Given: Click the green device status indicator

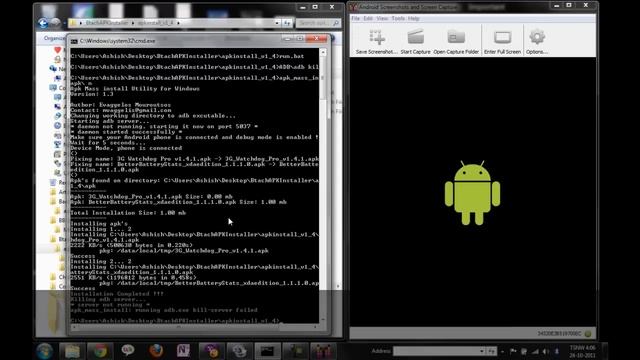Looking at the screenshot, I should pos(588,334).
